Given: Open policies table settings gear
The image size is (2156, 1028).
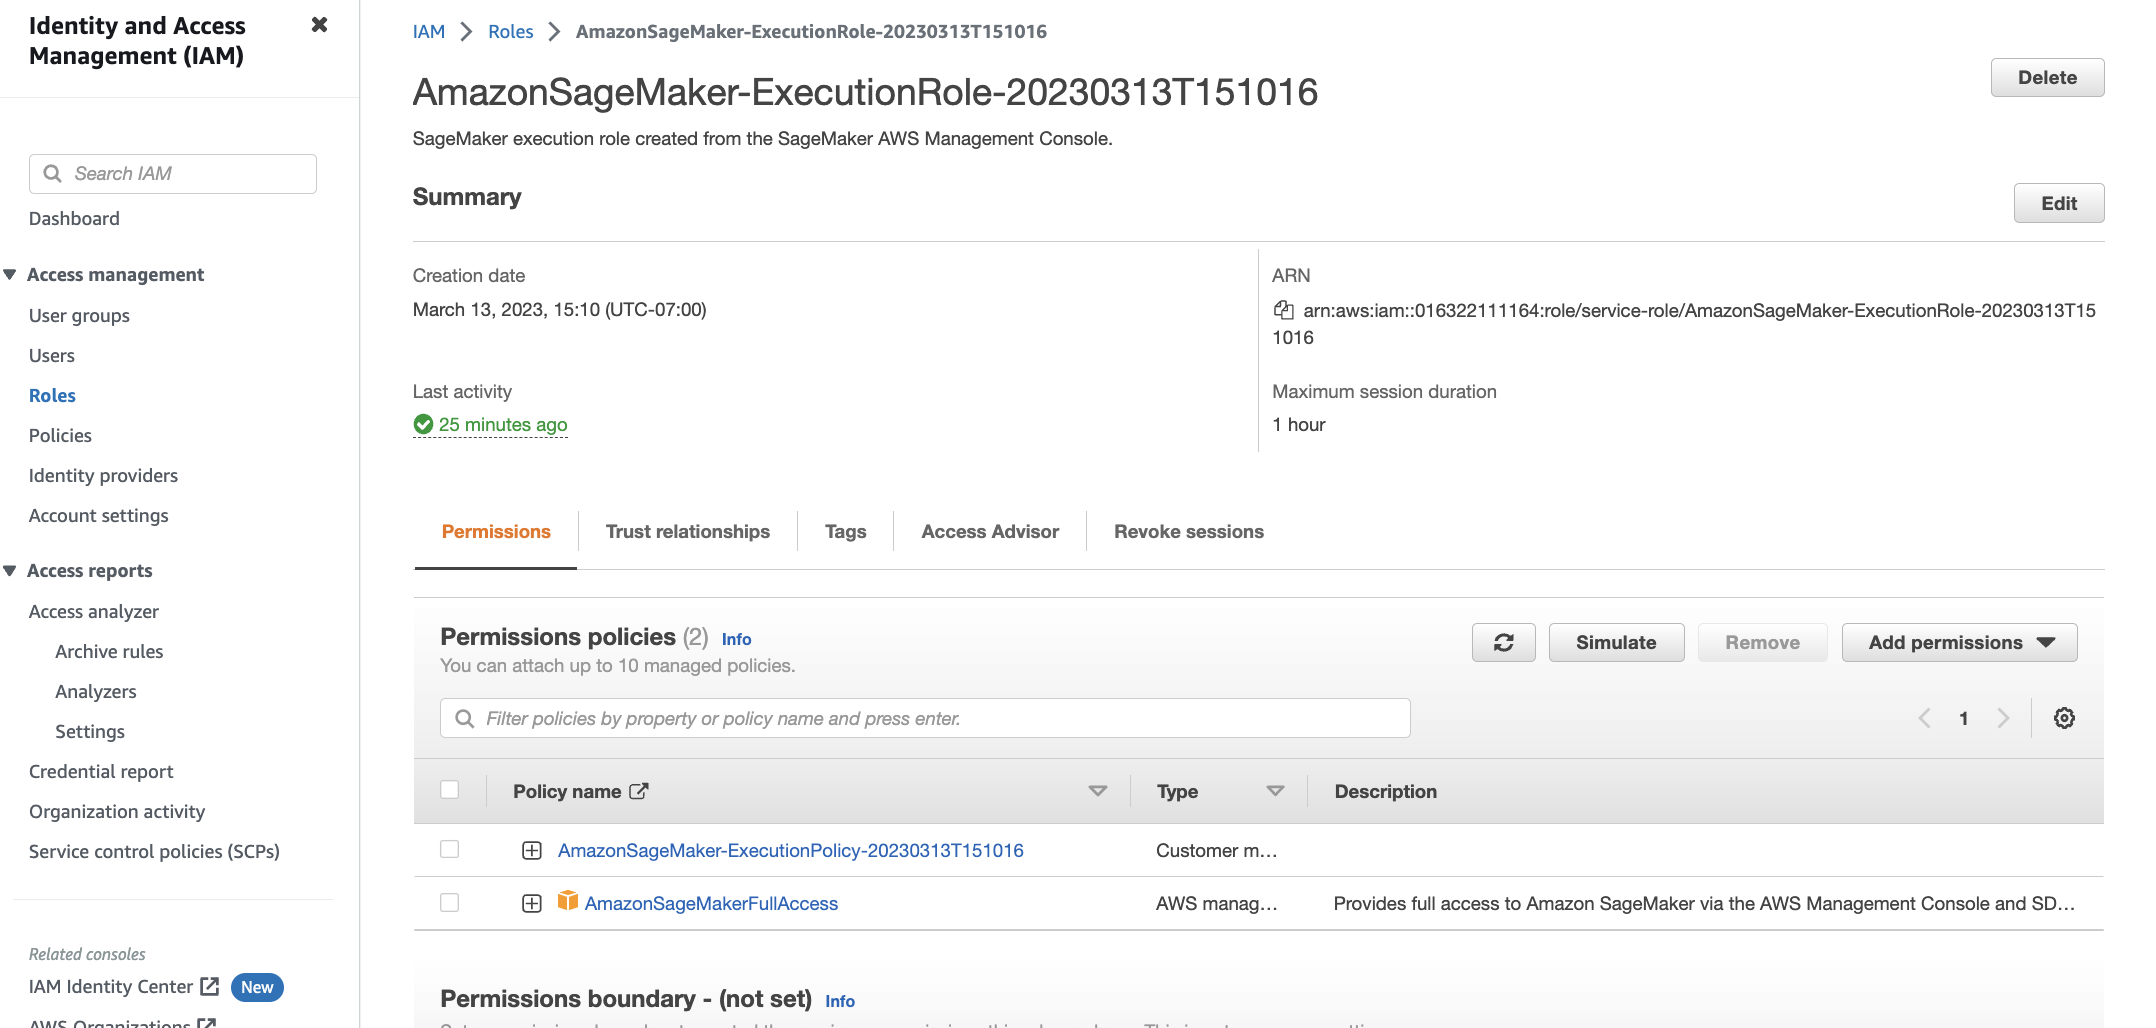Looking at the screenshot, I should tap(2064, 718).
